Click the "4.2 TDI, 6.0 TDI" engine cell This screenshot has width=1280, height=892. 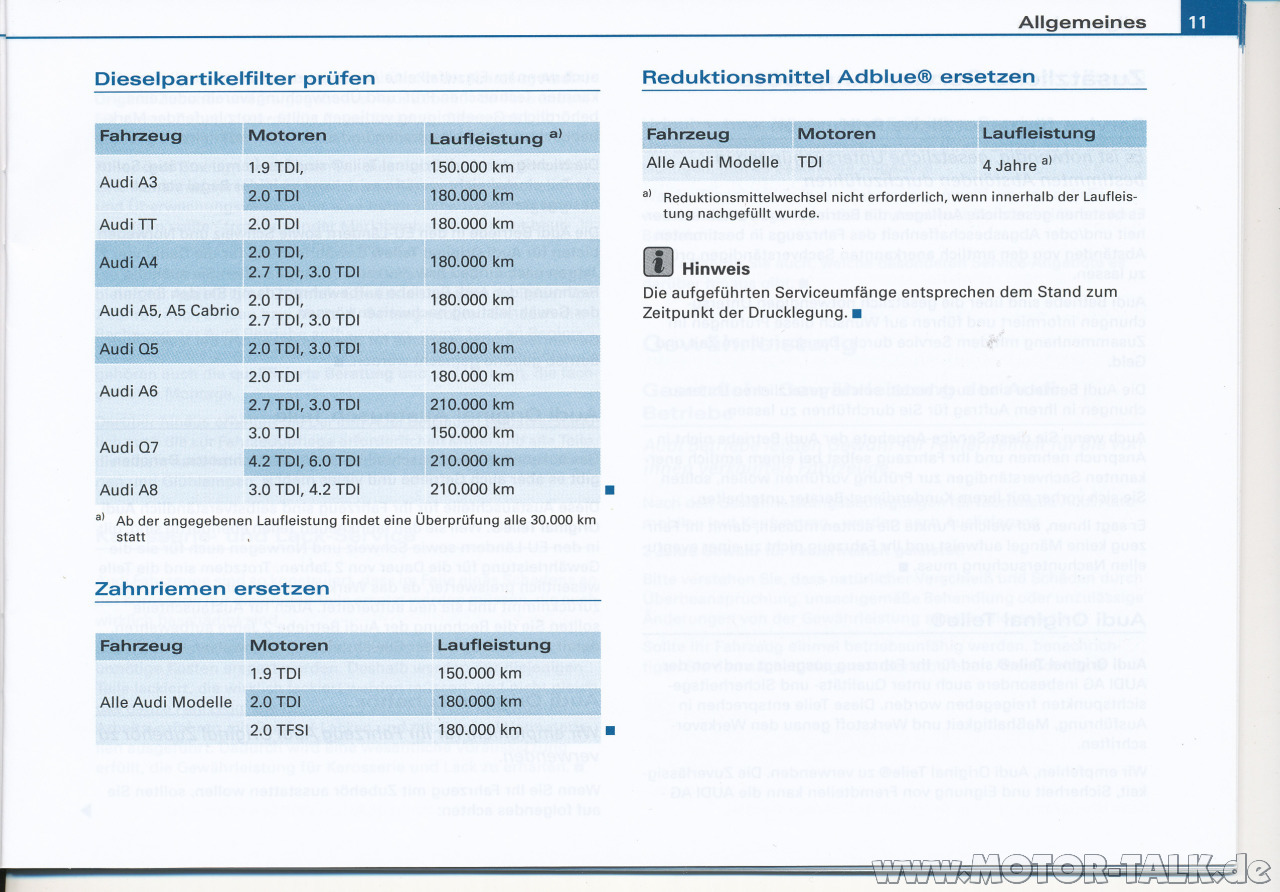click(304, 461)
